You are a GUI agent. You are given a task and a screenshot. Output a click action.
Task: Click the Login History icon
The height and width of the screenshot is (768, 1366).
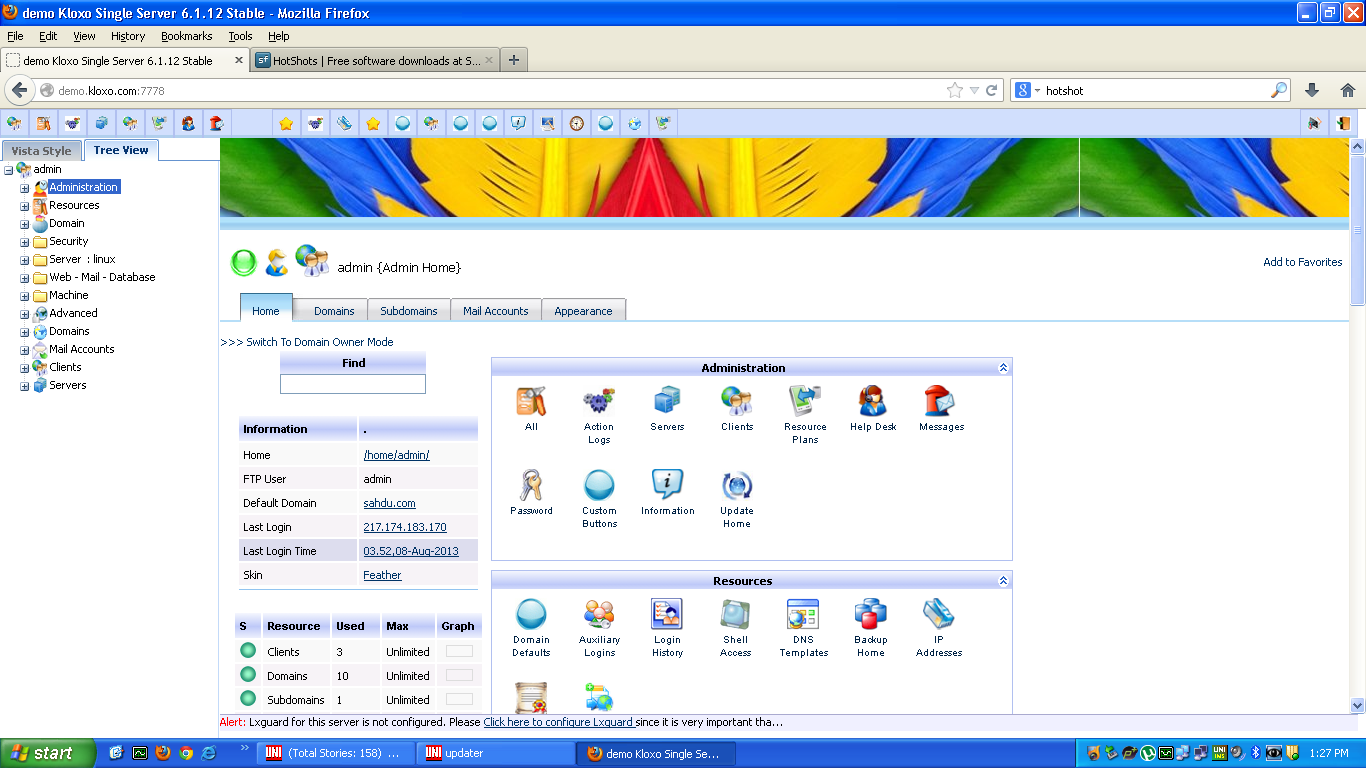point(667,615)
